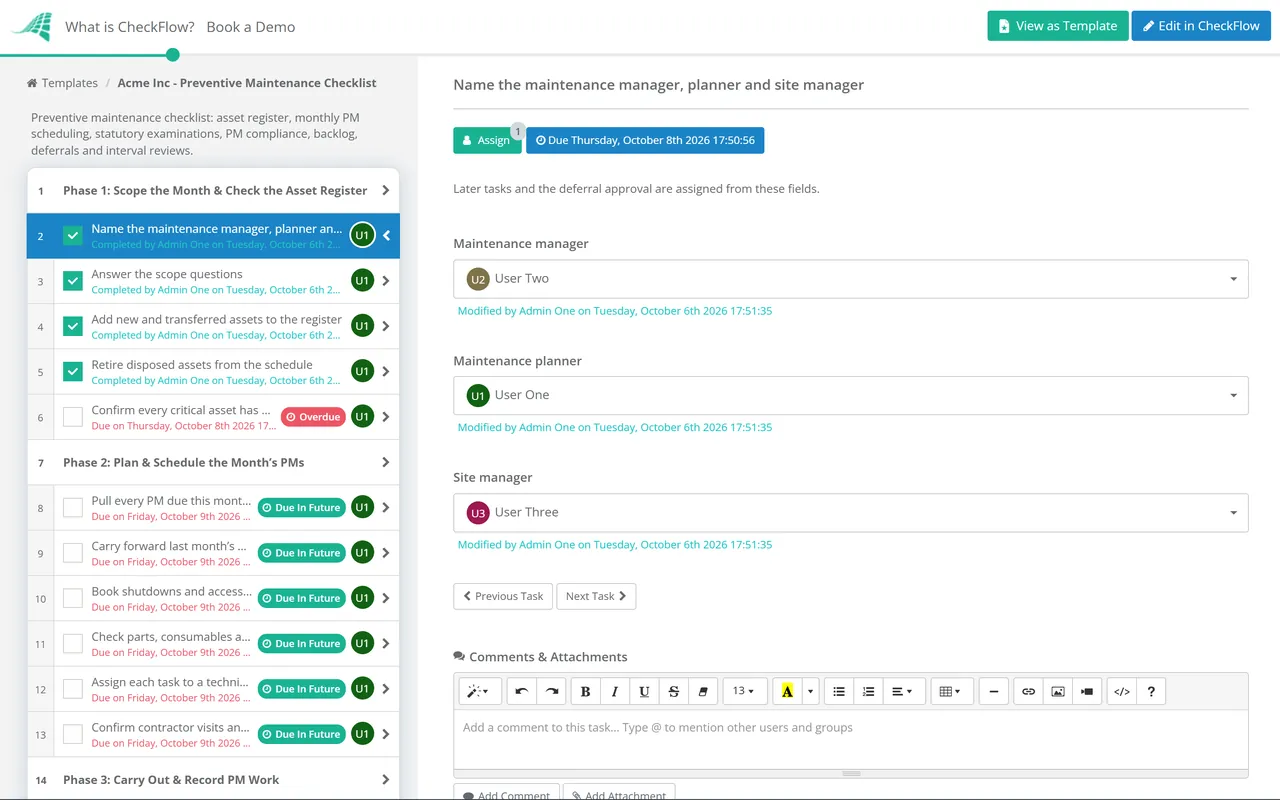The height and width of the screenshot is (800, 1280).
Task: Click the comment editor resize bar
Action: click(x=851, y=773)
